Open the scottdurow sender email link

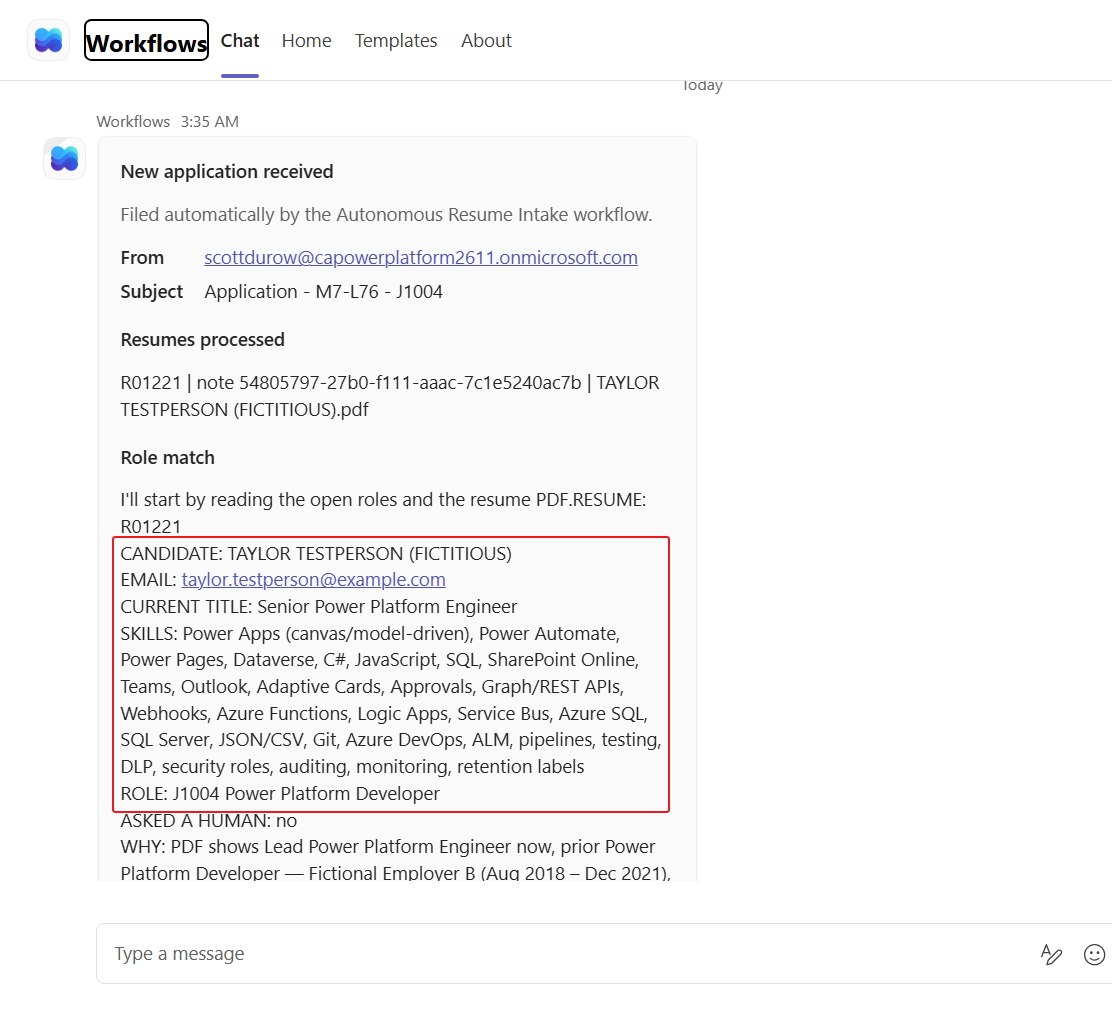coord(421,257)
